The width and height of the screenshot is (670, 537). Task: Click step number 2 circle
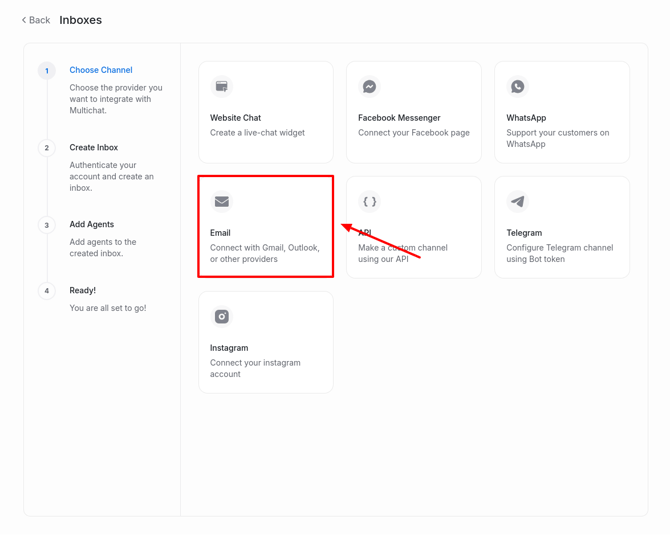(47, 148)
